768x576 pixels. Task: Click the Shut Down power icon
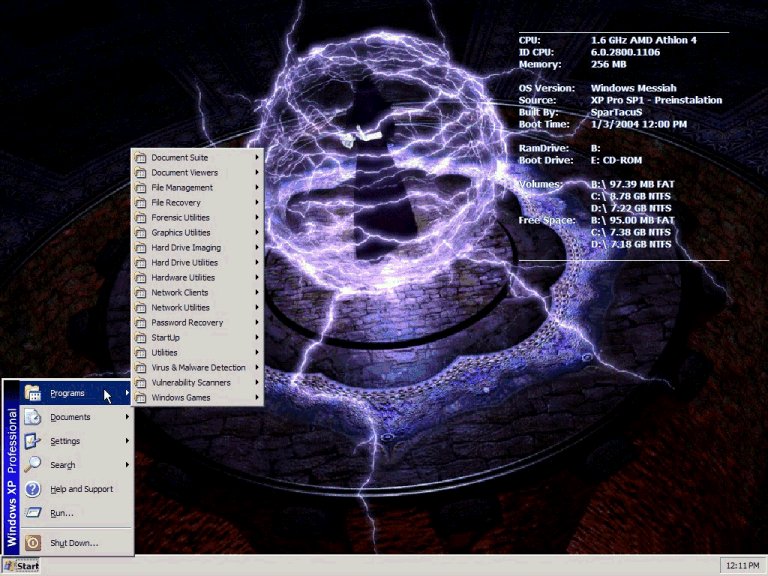tap(32, 543)
